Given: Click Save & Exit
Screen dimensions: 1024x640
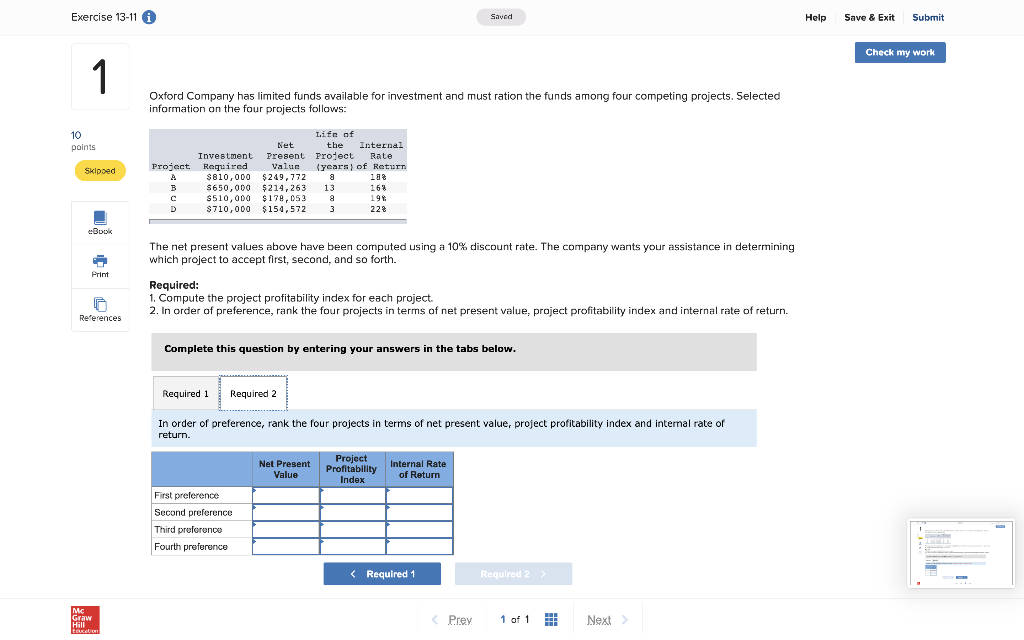Looking at the screenshot, I should click(869, 17).
